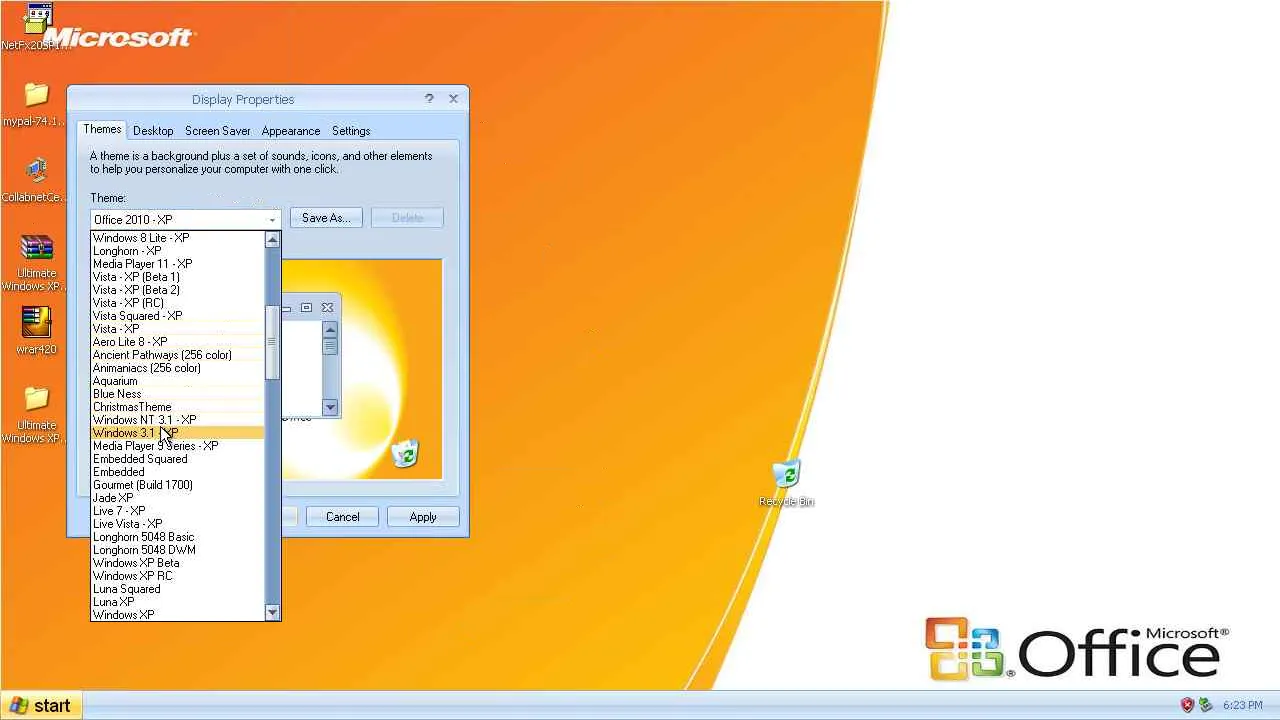This screenshot has width=1280, height=720.
Task: Select the Luna XP theme
Action: pyautogui.click(x=178, y=602)
